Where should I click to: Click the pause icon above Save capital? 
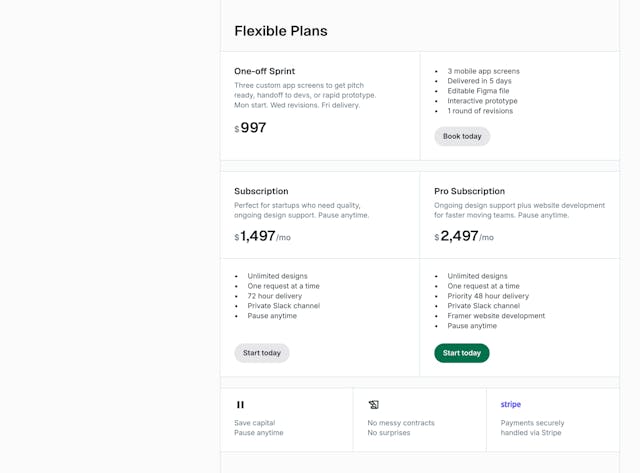click(x=240, y=405)
